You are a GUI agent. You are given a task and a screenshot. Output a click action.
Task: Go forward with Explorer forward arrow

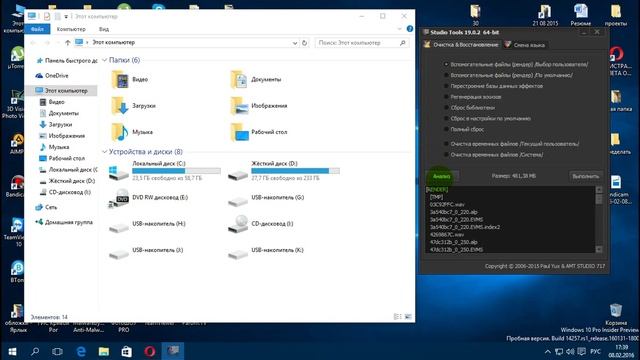tap(47, 42)
